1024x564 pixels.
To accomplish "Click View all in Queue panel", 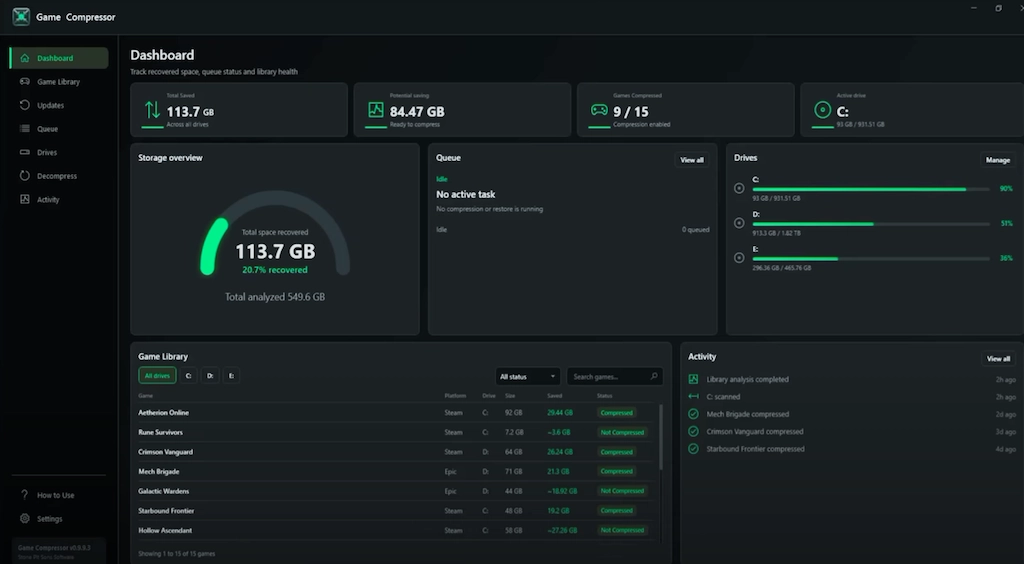I will 692,160.
